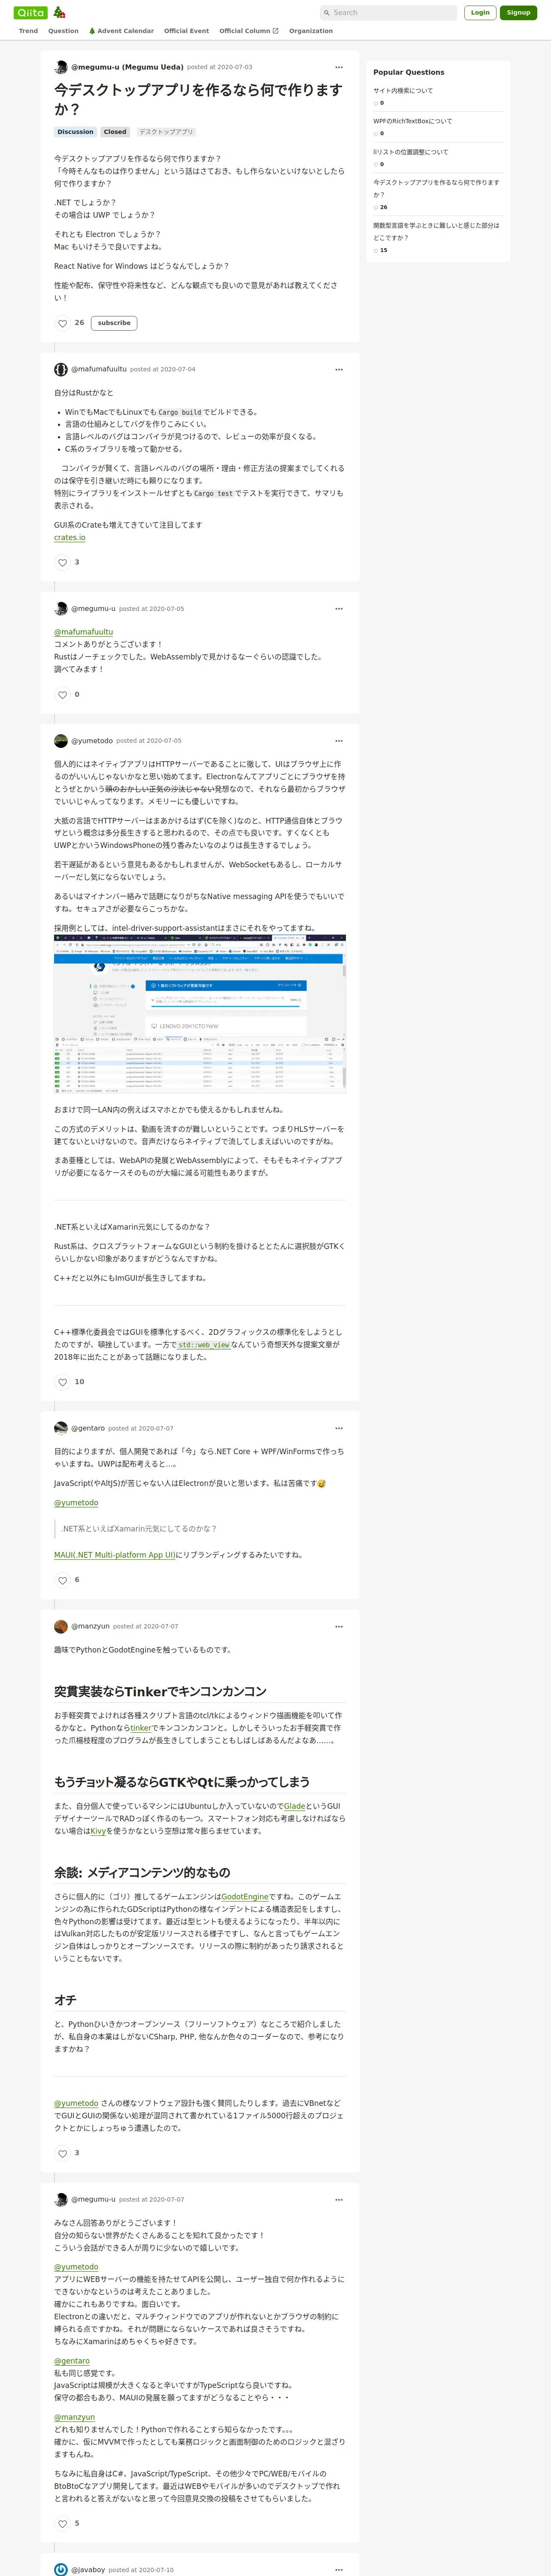
Task: Open options menu on megumu-u's 2020-07-05 comment
Action: 339,608
